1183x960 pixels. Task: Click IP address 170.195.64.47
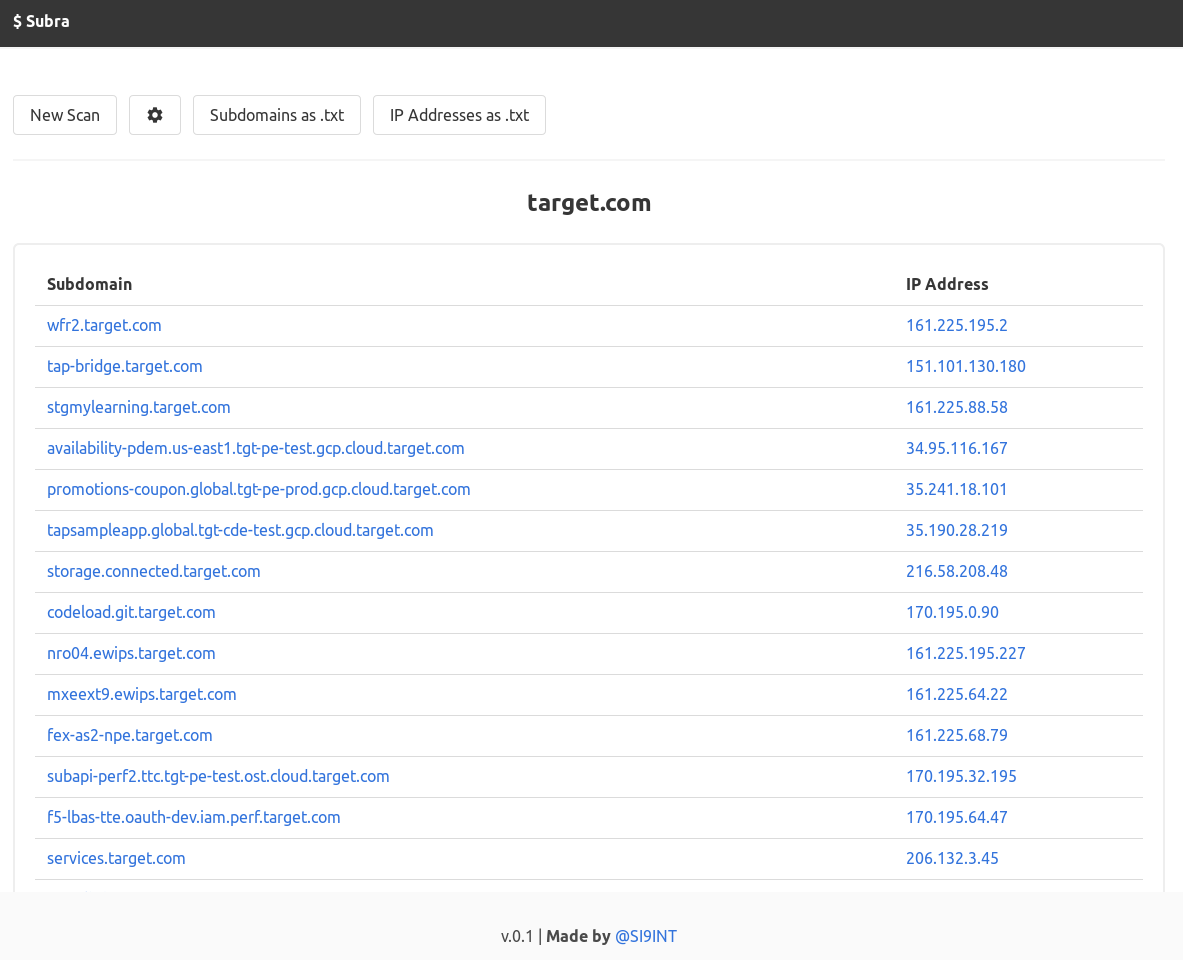pos(957,817)
